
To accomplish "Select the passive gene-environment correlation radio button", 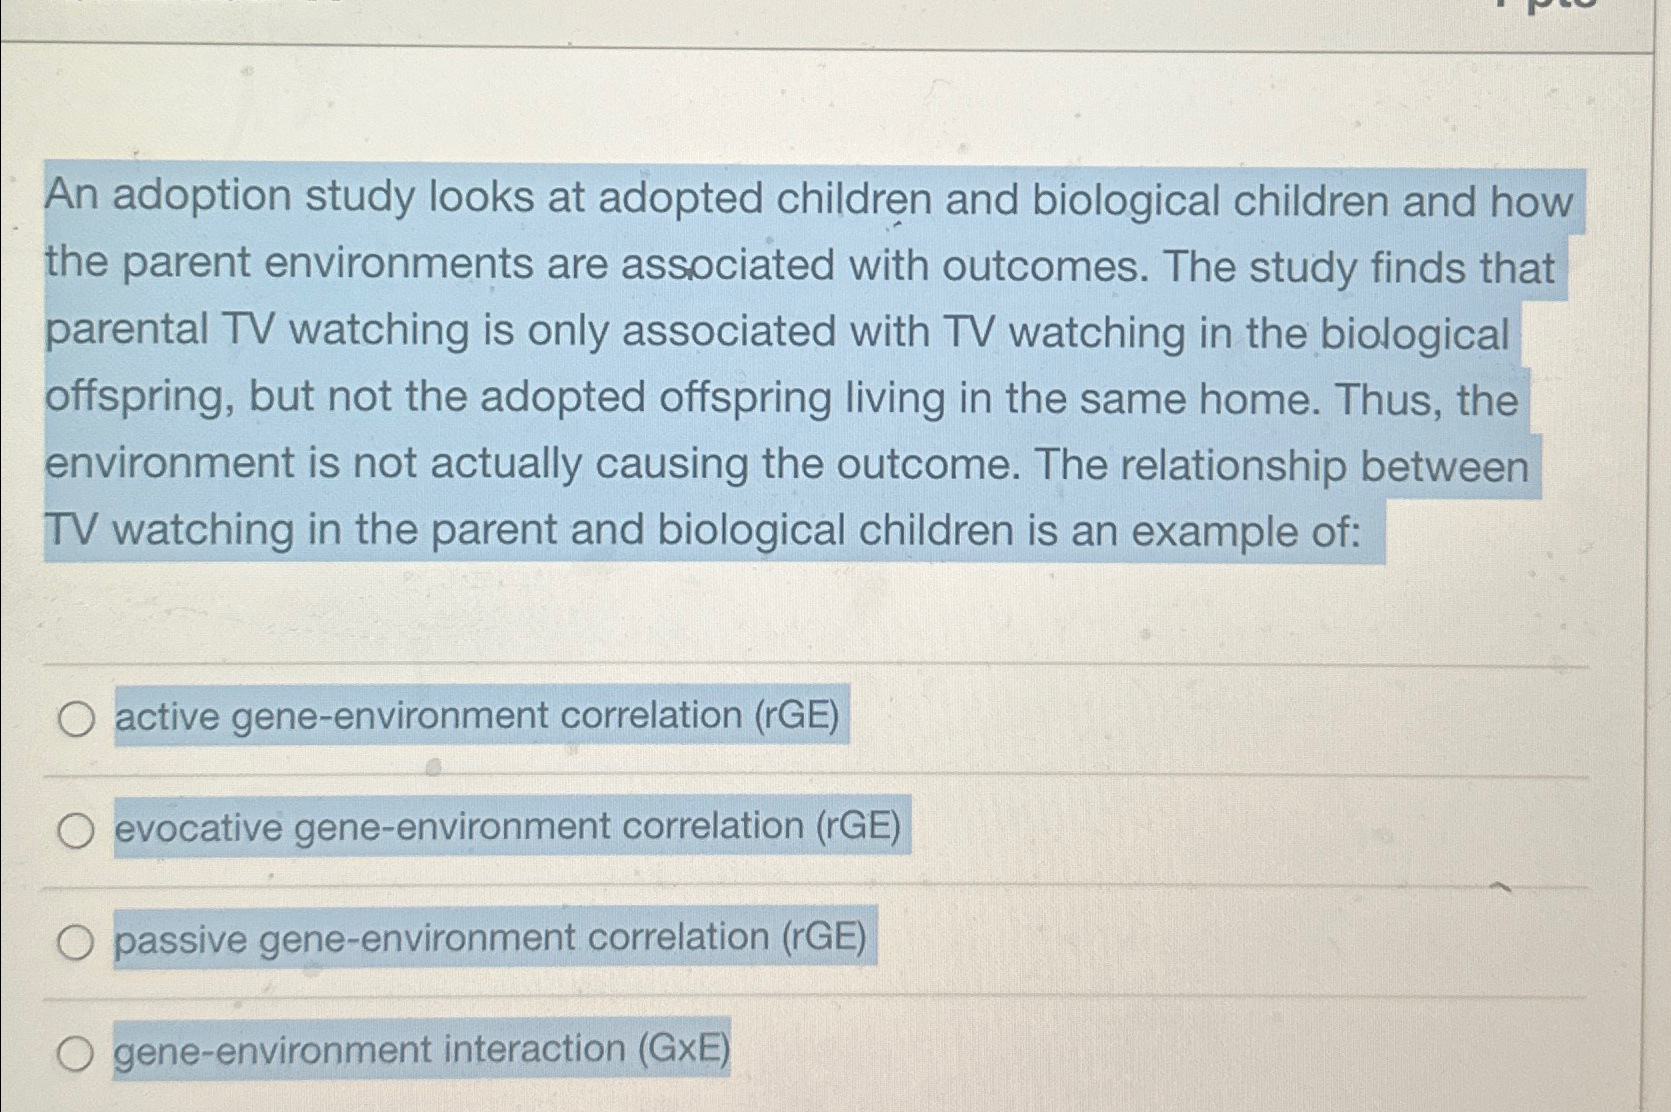I will coord(76,938).
